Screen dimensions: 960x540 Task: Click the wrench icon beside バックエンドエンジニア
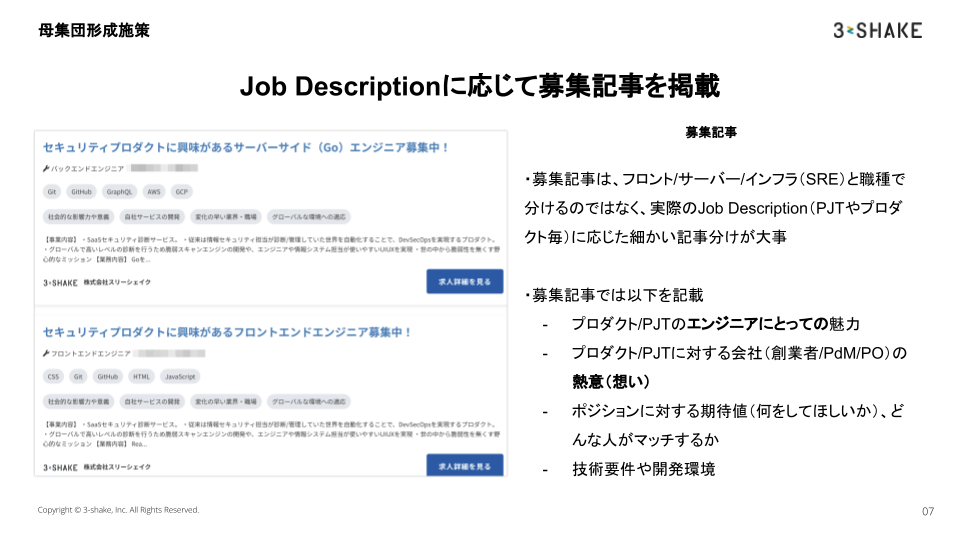[x=46, y=168]
